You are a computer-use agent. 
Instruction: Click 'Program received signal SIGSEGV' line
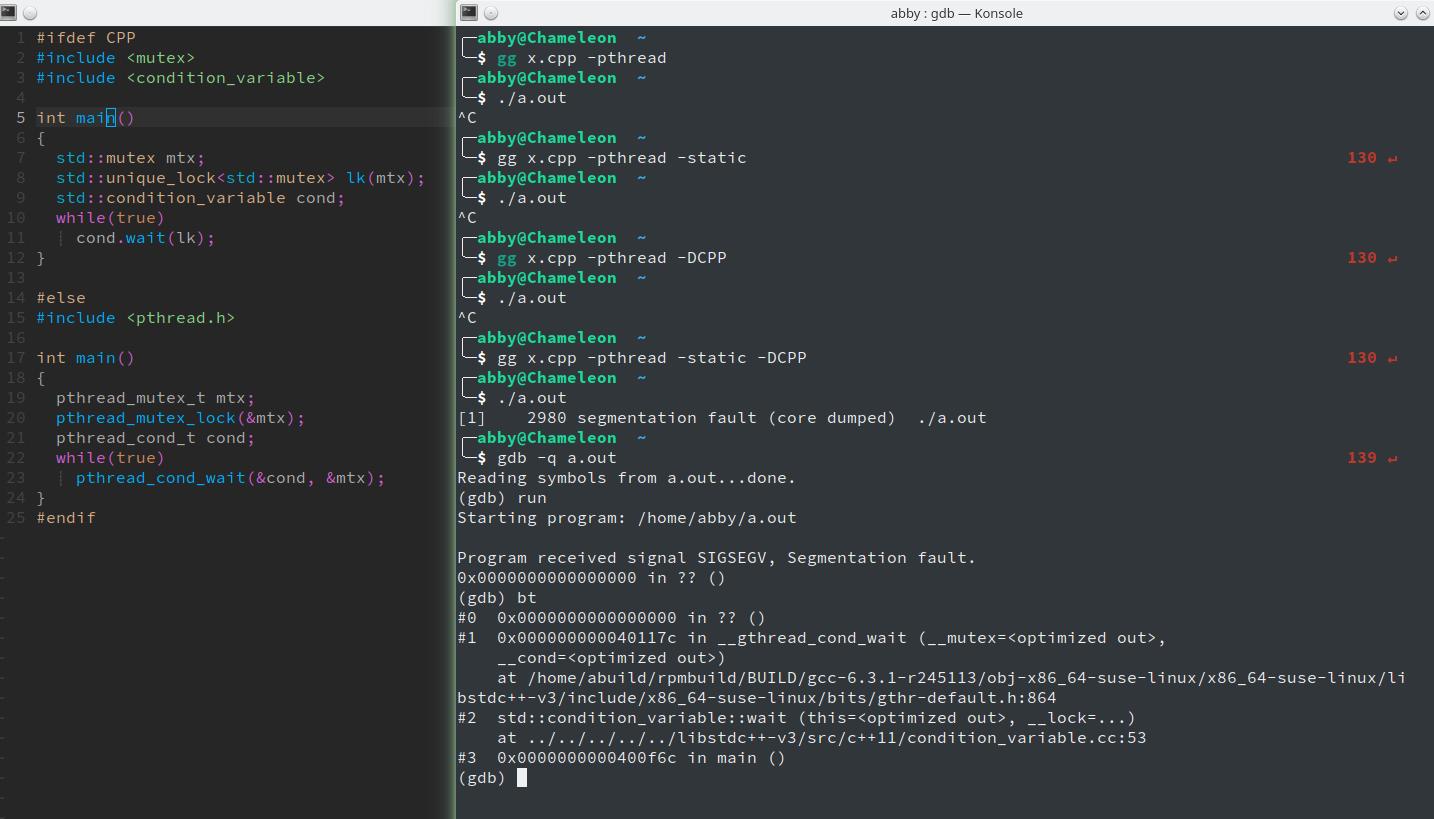point(717,558)
